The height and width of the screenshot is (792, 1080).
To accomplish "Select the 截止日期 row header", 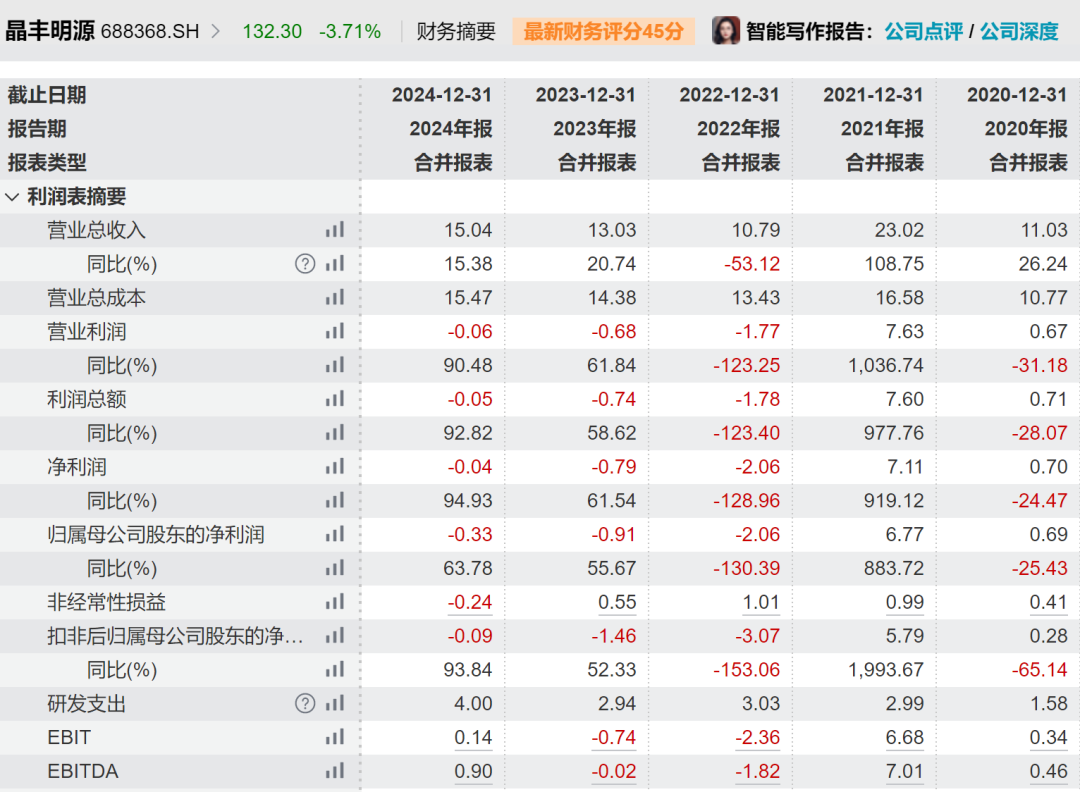I will pyautogui.click(x=47, y=95).
